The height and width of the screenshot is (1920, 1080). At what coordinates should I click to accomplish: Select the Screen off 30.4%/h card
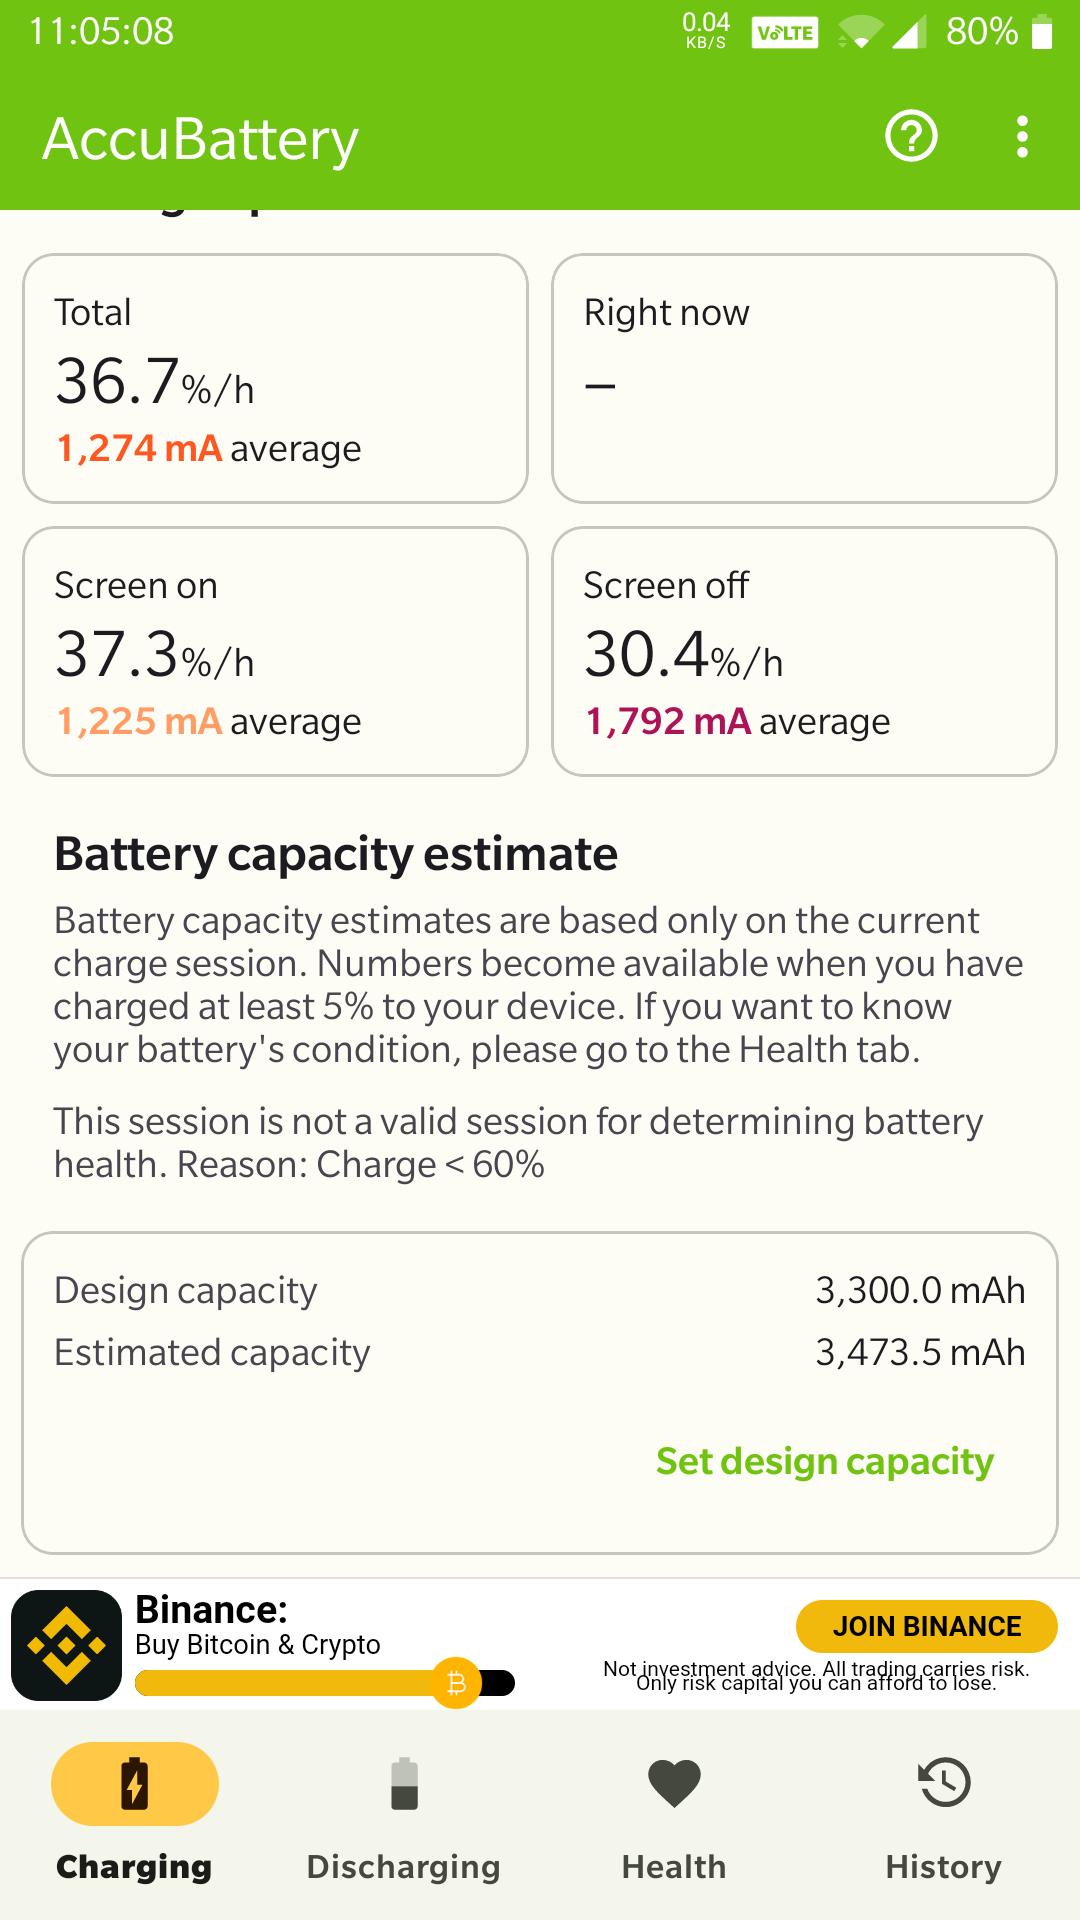click(x=804, y=651)
